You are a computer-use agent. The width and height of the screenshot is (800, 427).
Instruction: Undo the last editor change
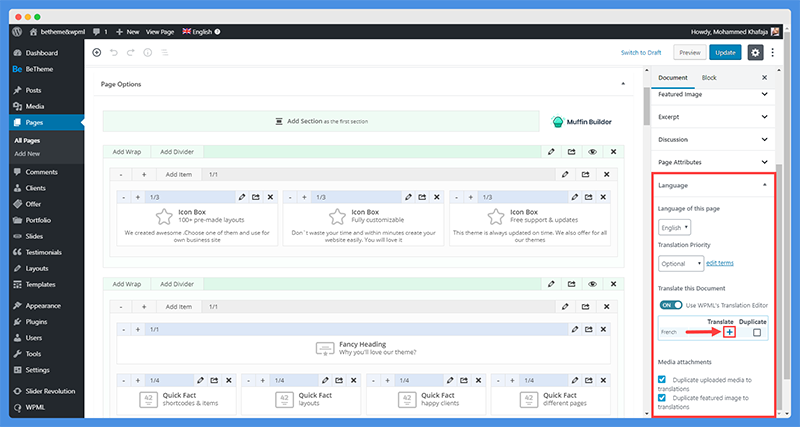click(114, 53)
